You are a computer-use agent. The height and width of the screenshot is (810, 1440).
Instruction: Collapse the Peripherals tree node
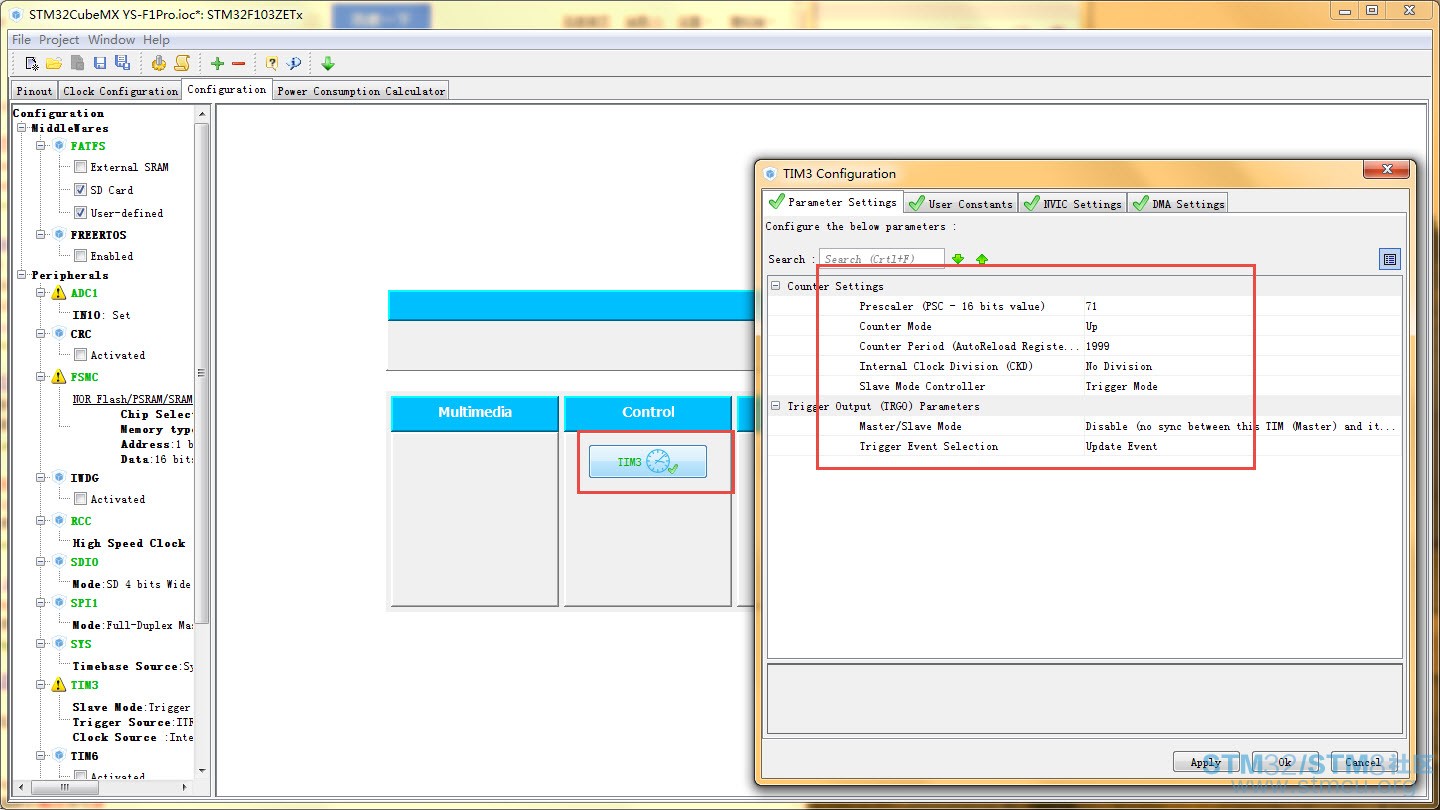click(22, 275)
